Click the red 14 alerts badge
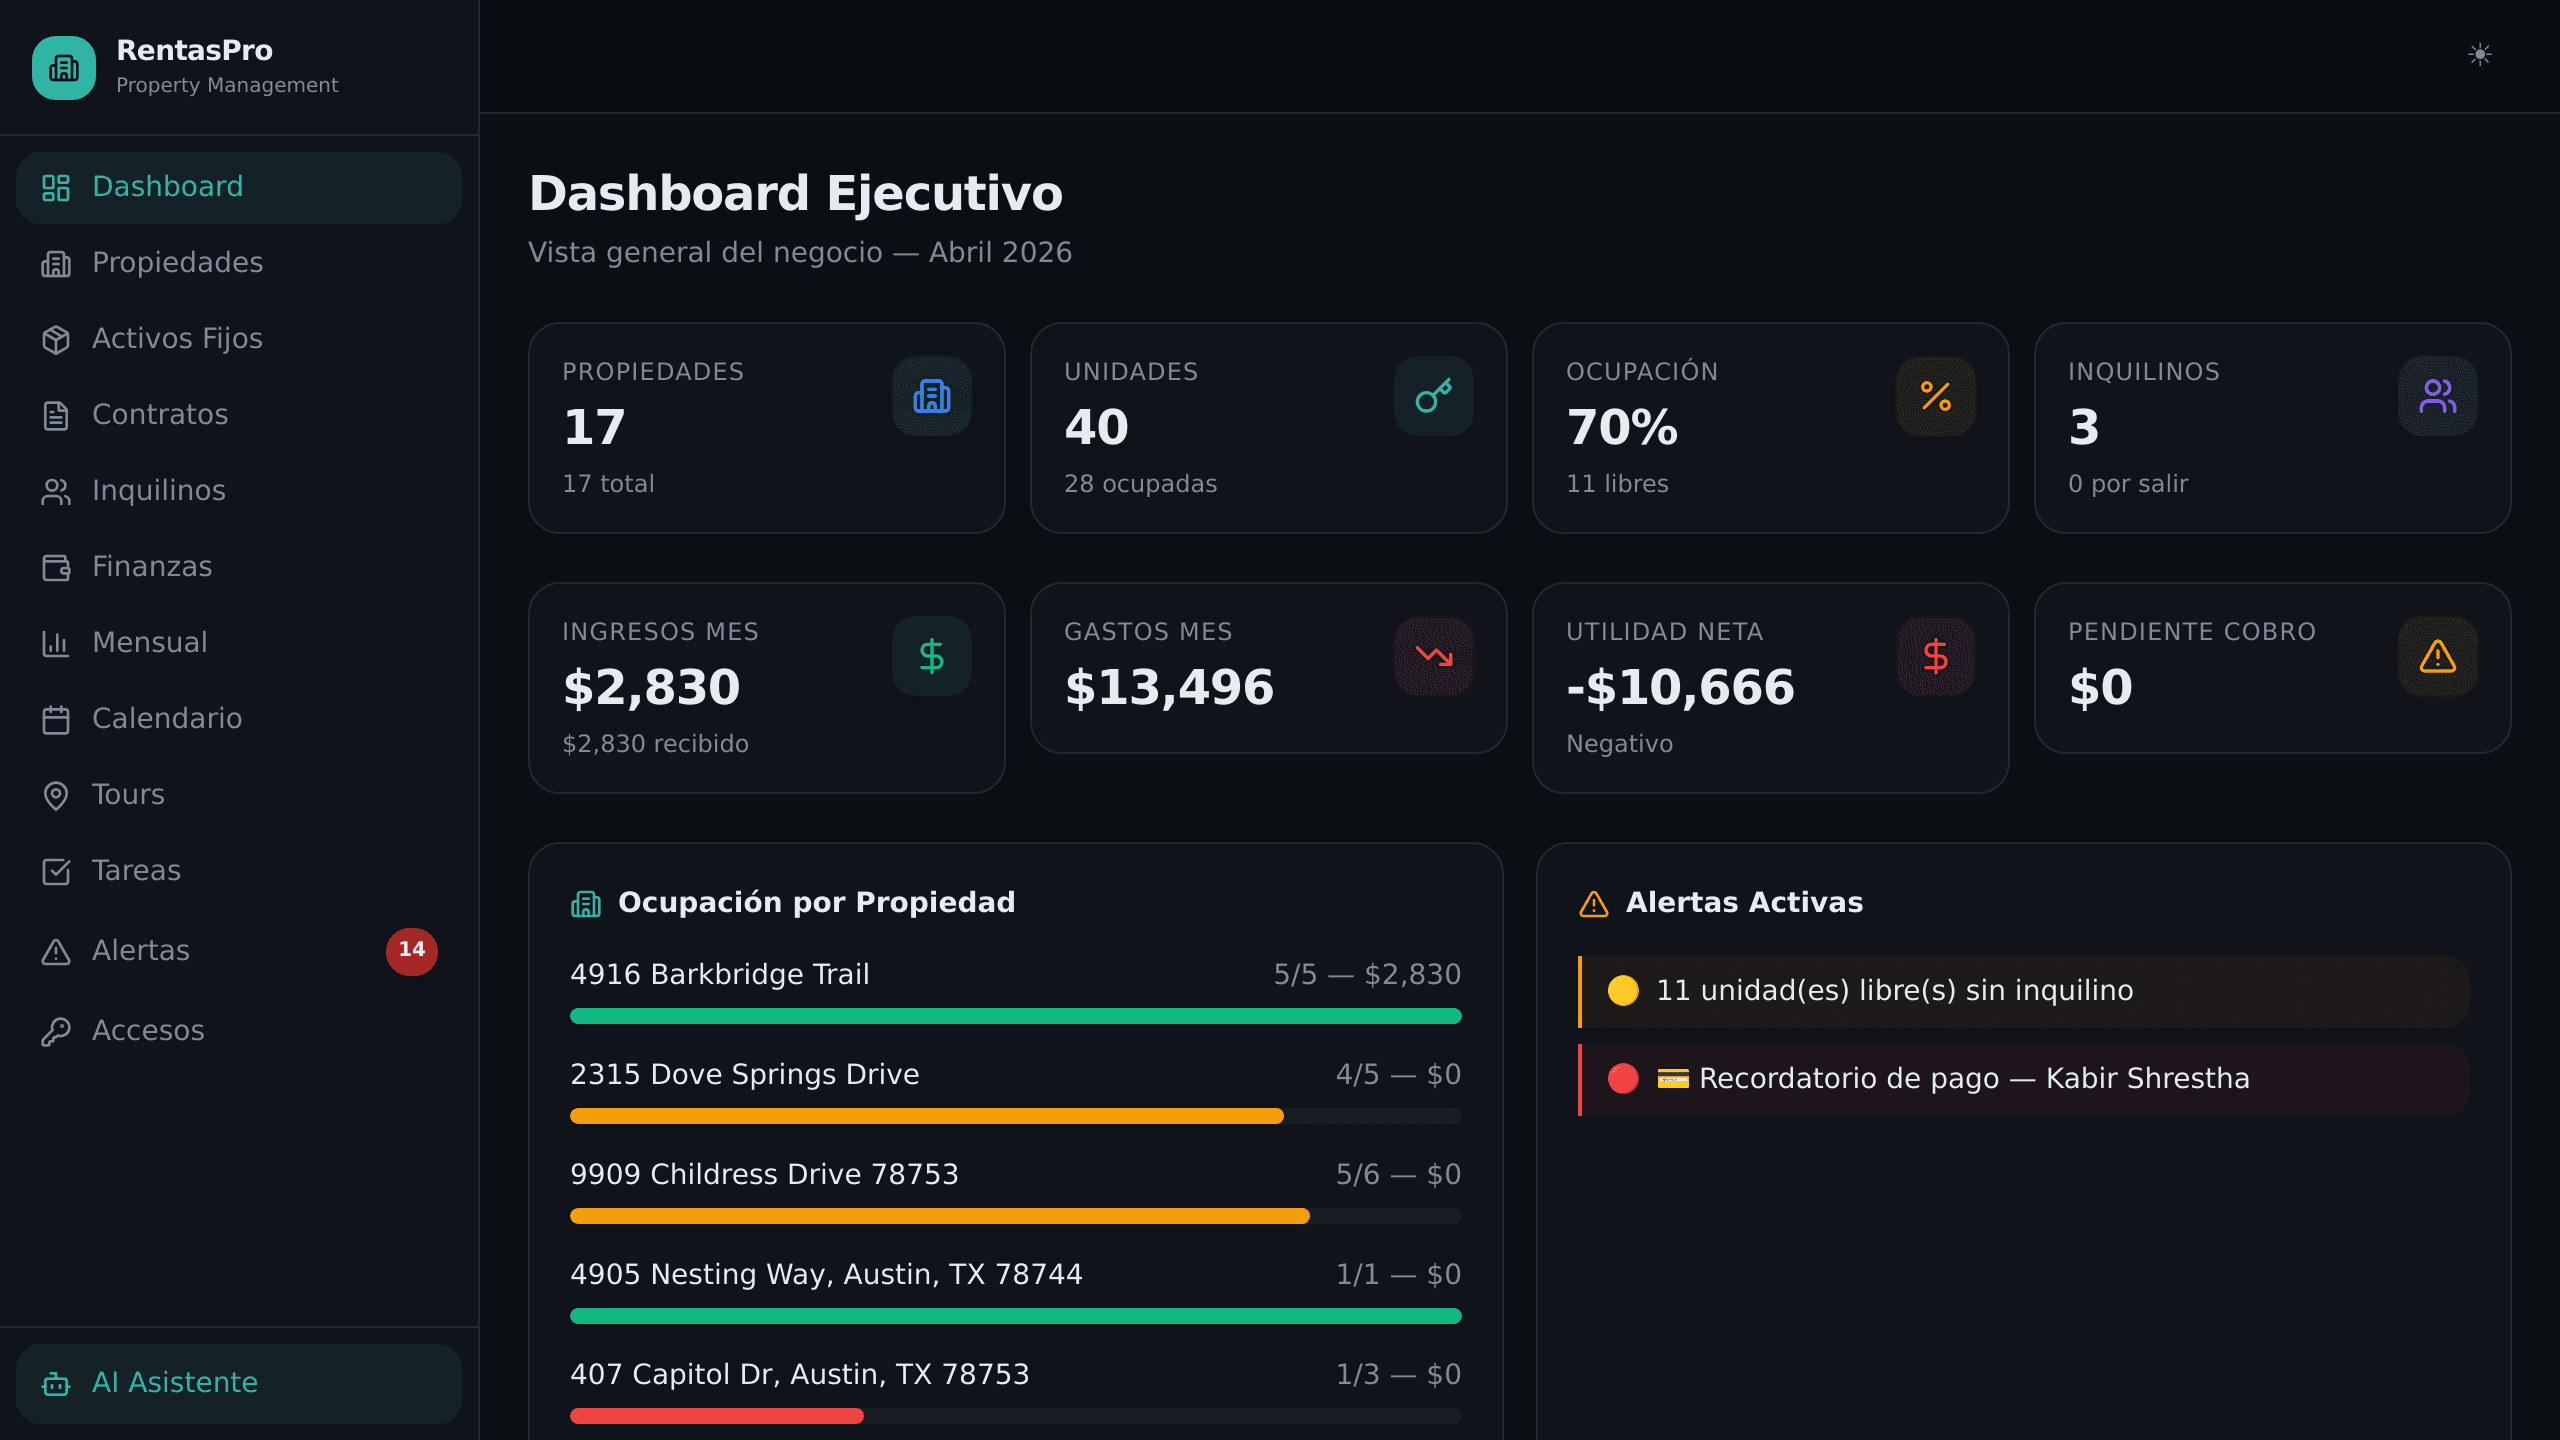 412,950
